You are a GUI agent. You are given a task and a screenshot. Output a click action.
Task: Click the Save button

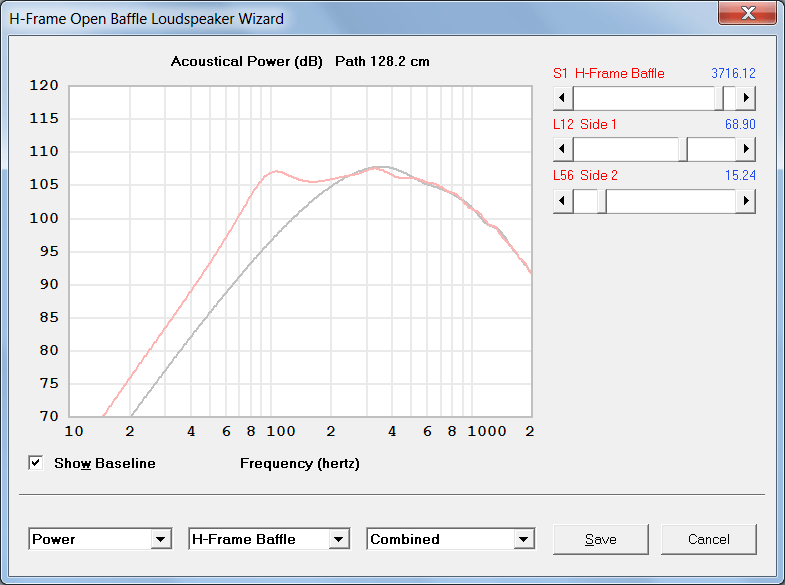[x=601, y=539]
